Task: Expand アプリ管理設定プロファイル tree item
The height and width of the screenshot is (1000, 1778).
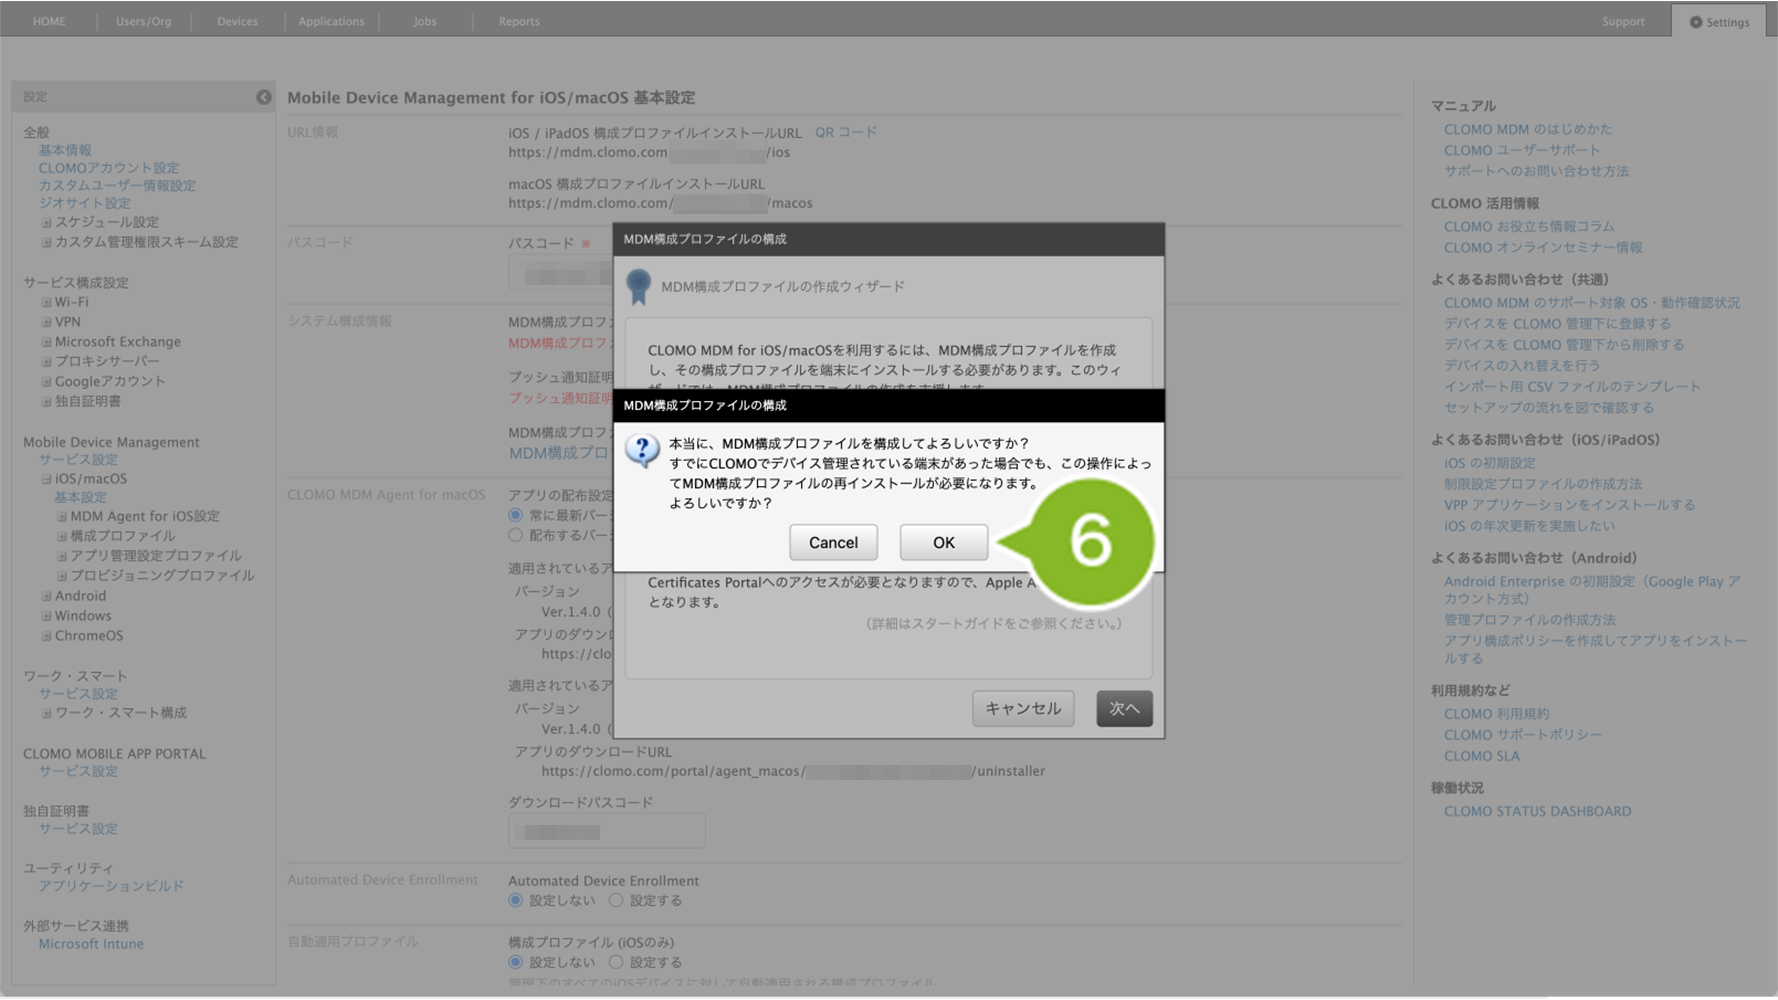Action: point(62,556)
